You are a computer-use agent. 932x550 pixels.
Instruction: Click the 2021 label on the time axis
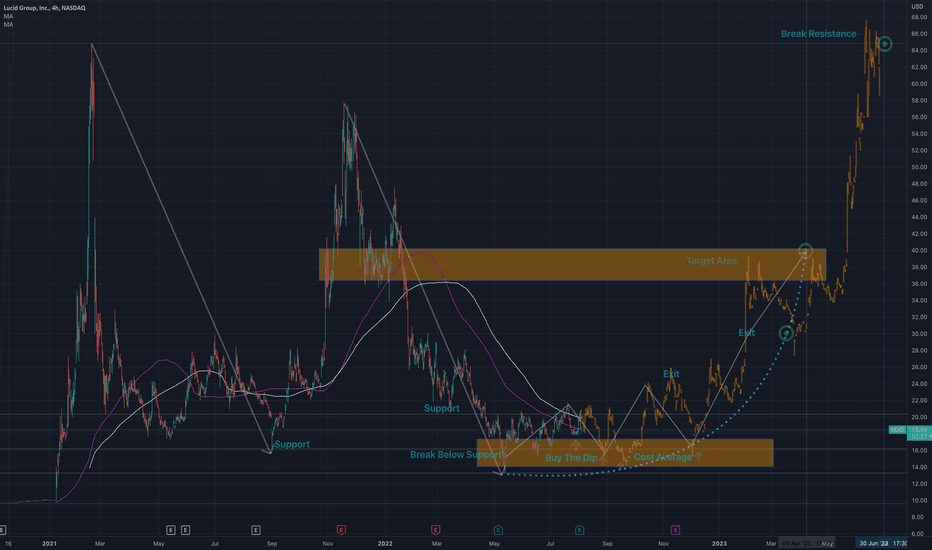click(49, 543)
